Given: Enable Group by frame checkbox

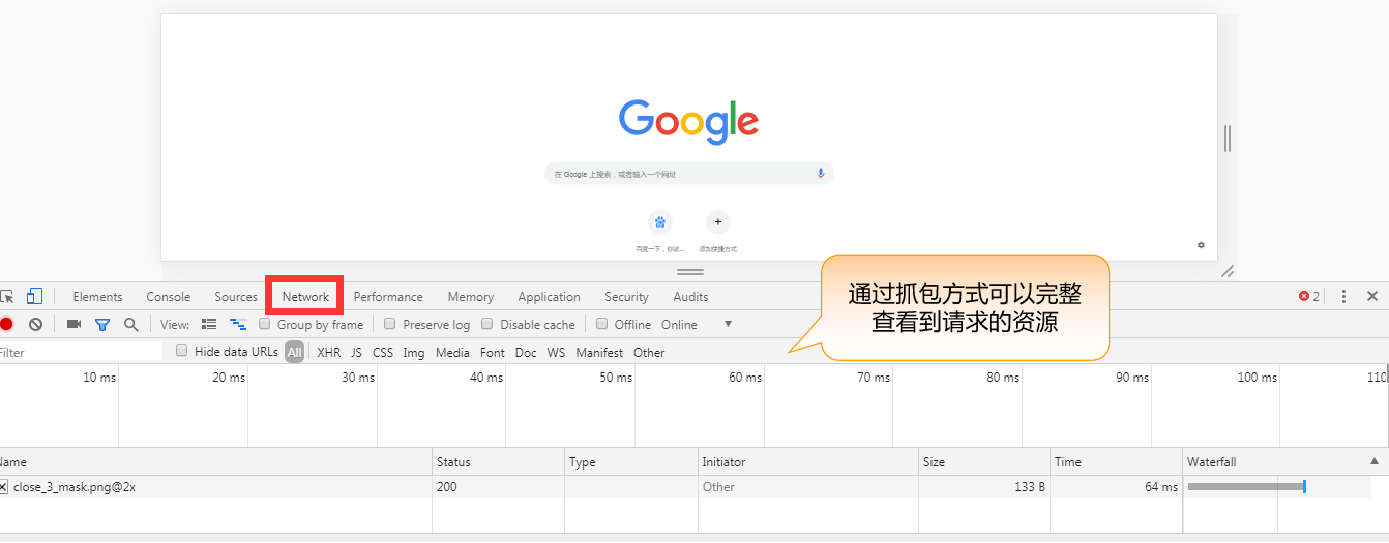Looking at the screenshot, I should (265, 324).
